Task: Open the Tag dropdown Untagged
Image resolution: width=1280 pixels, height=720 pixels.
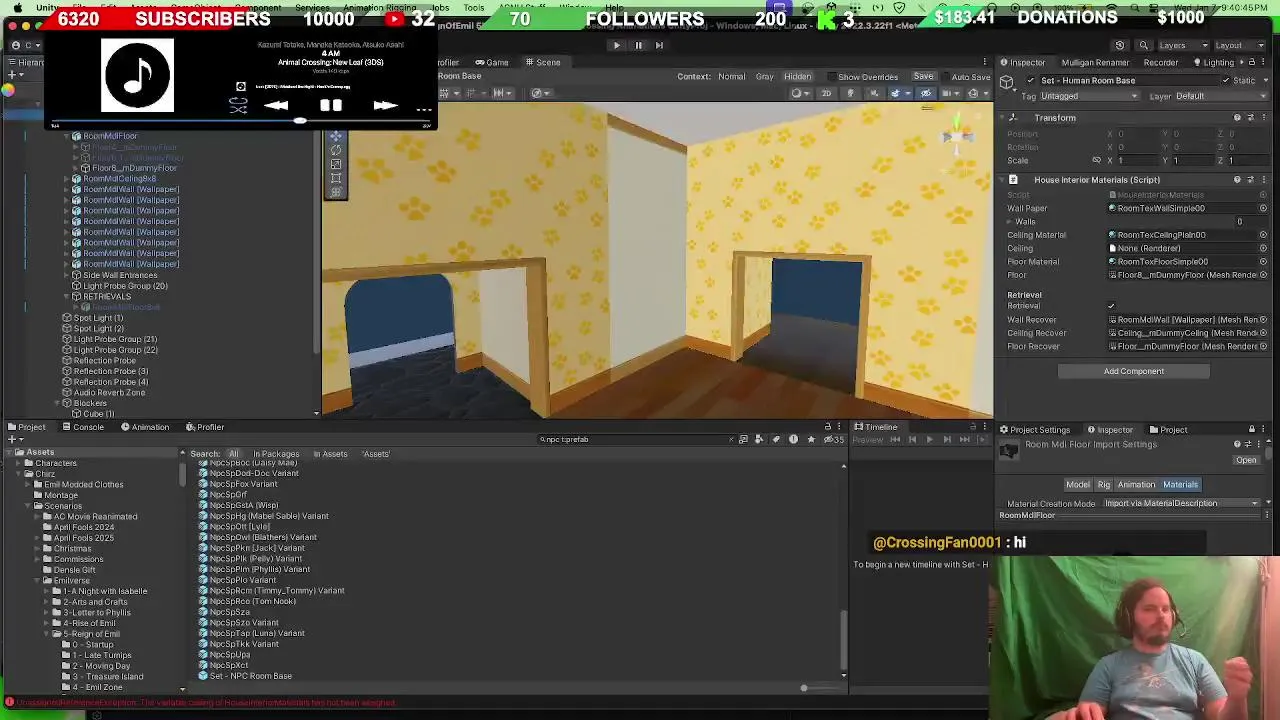Action: (1090, 96)
